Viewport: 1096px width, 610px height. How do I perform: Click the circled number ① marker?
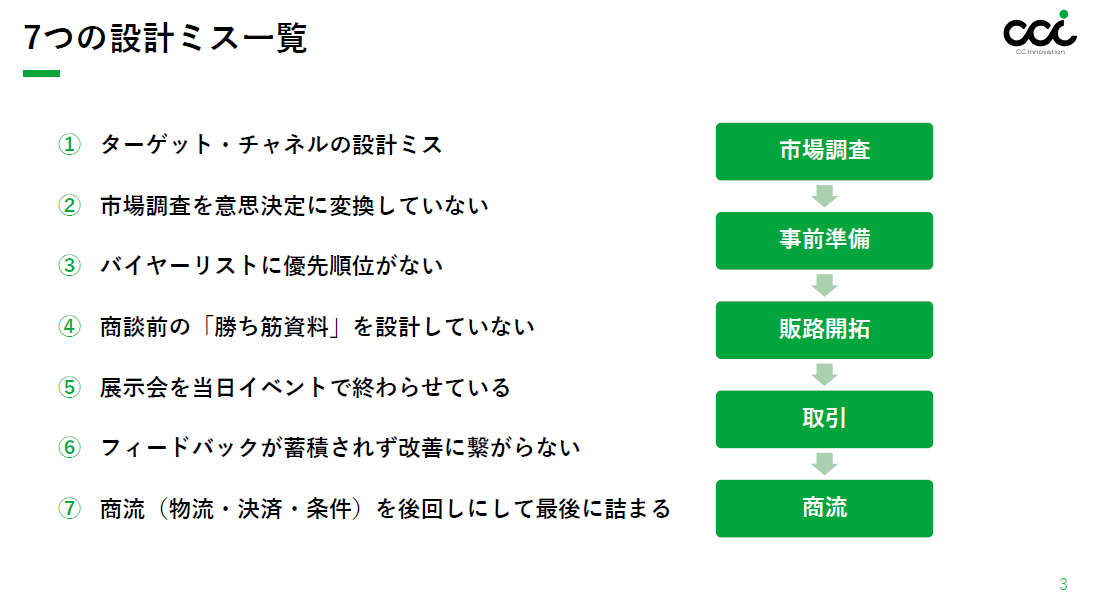pos(68,146)
